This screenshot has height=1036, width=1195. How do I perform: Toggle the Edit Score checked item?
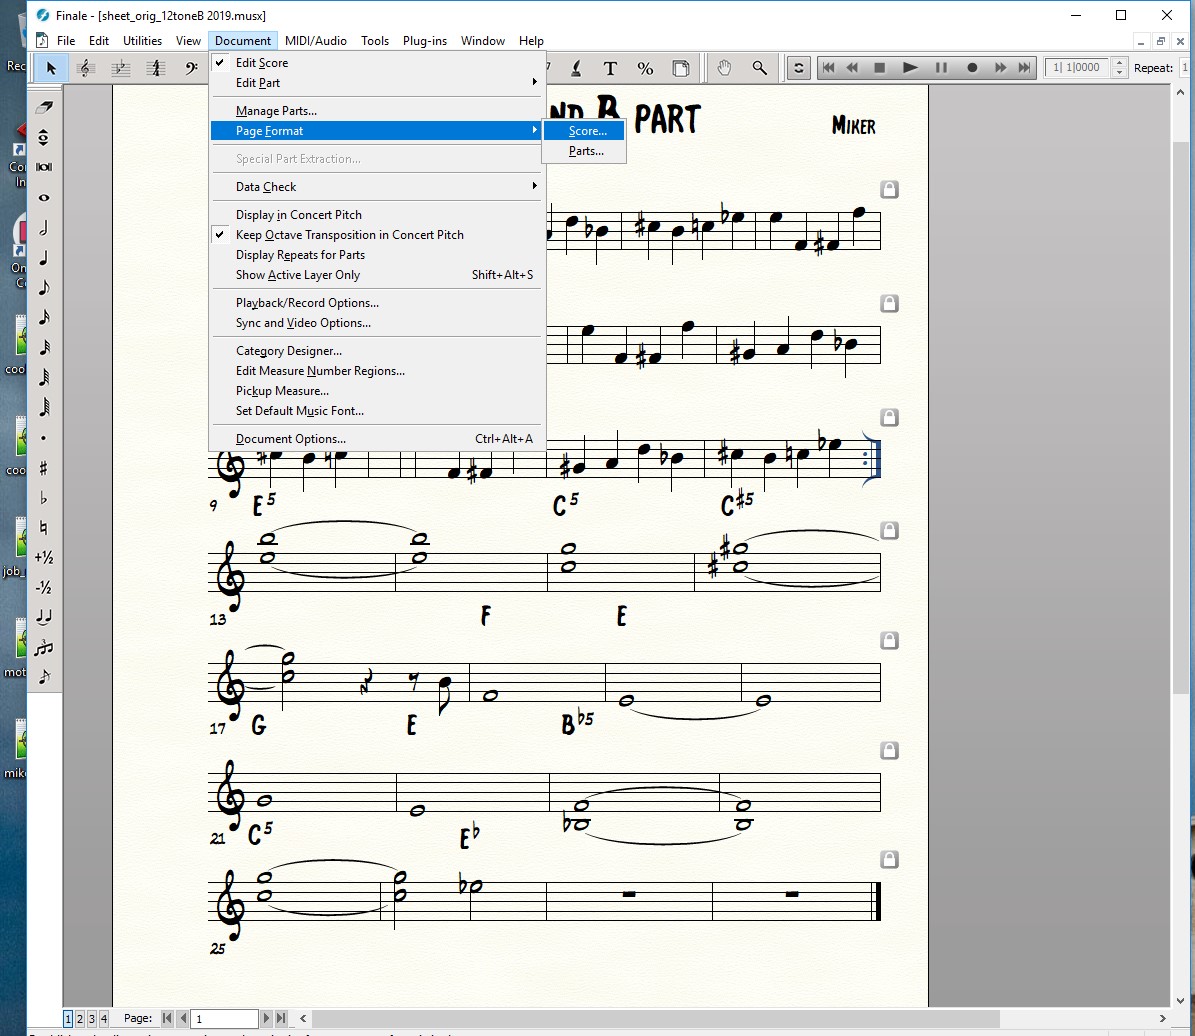click(262, 63)
